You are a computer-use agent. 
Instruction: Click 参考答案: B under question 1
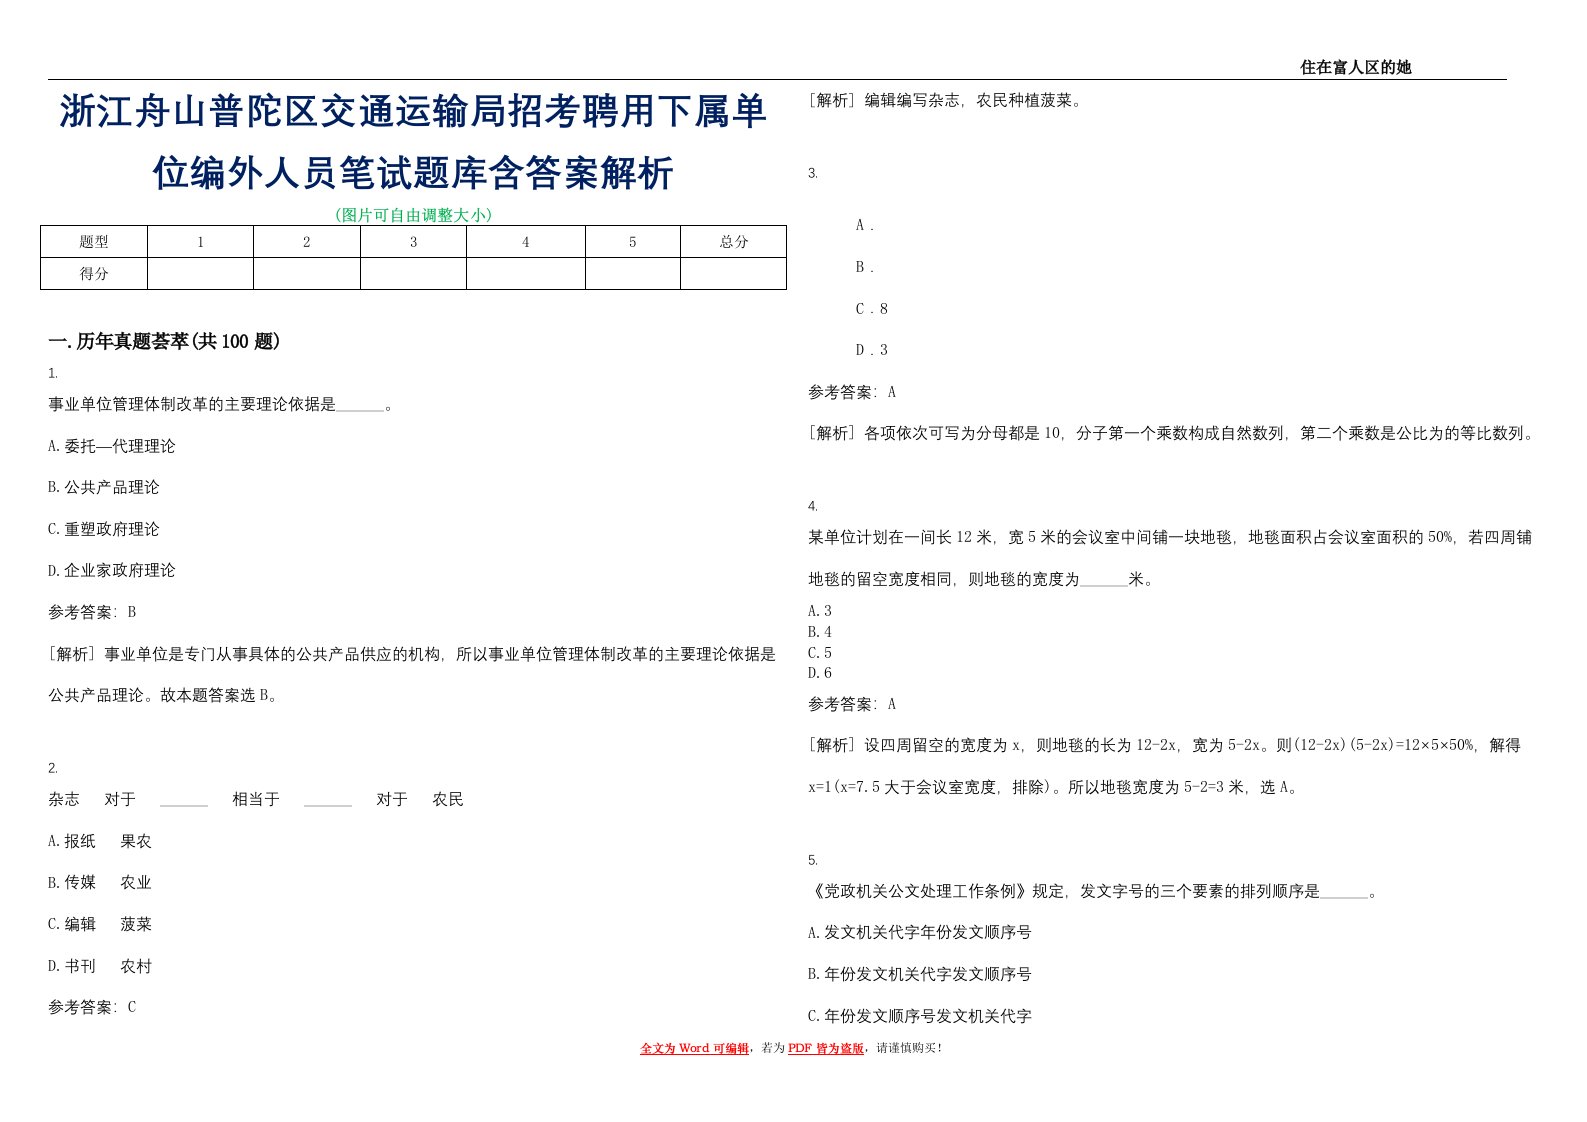(92, 612)
